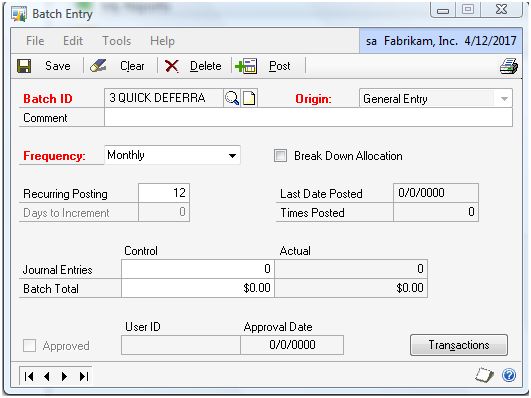Click the Journal Entries Actual field

tap(351, 269)
